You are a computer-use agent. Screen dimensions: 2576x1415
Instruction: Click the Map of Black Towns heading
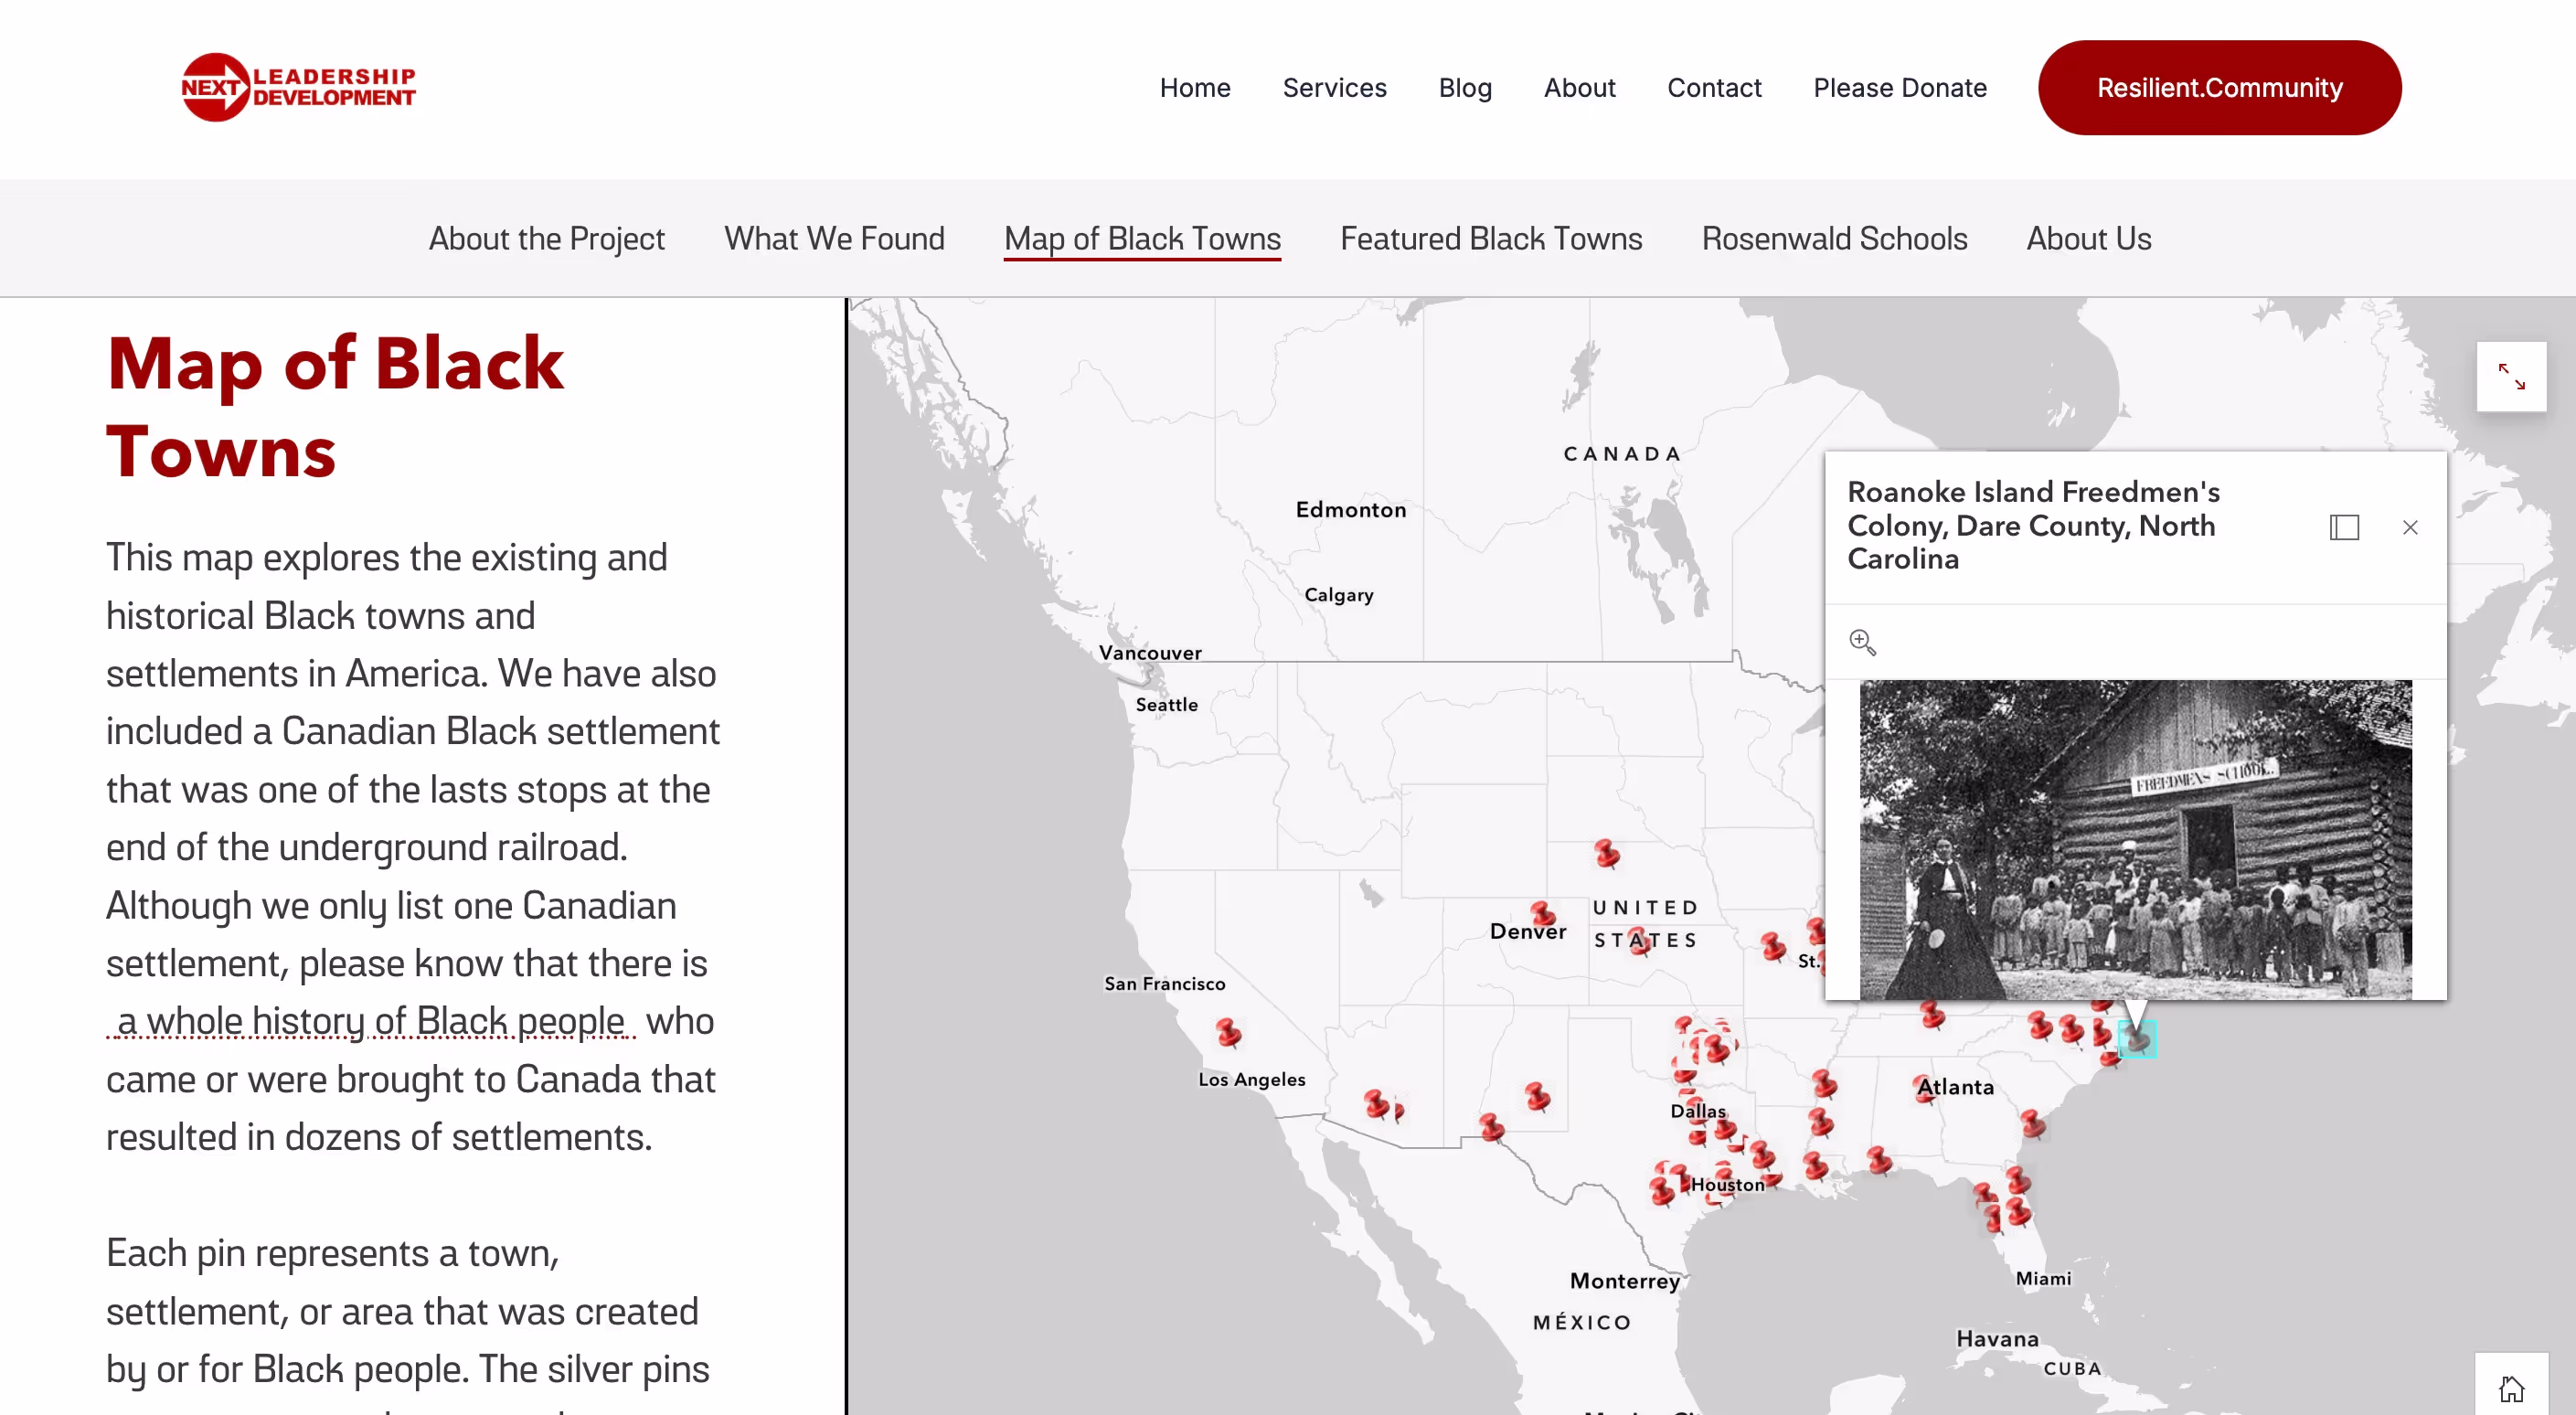[335, 407]
